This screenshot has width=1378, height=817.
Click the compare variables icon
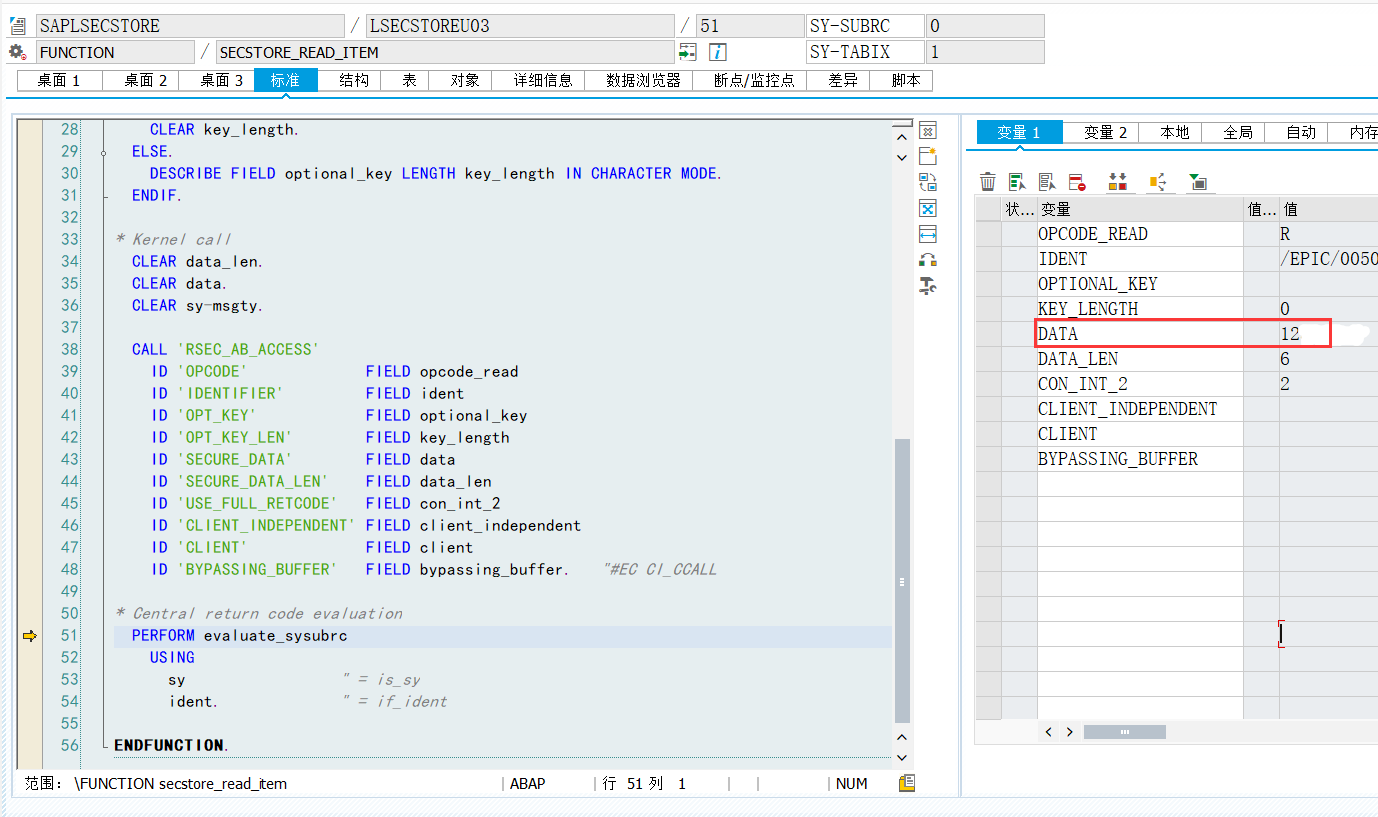[1118, 182]
